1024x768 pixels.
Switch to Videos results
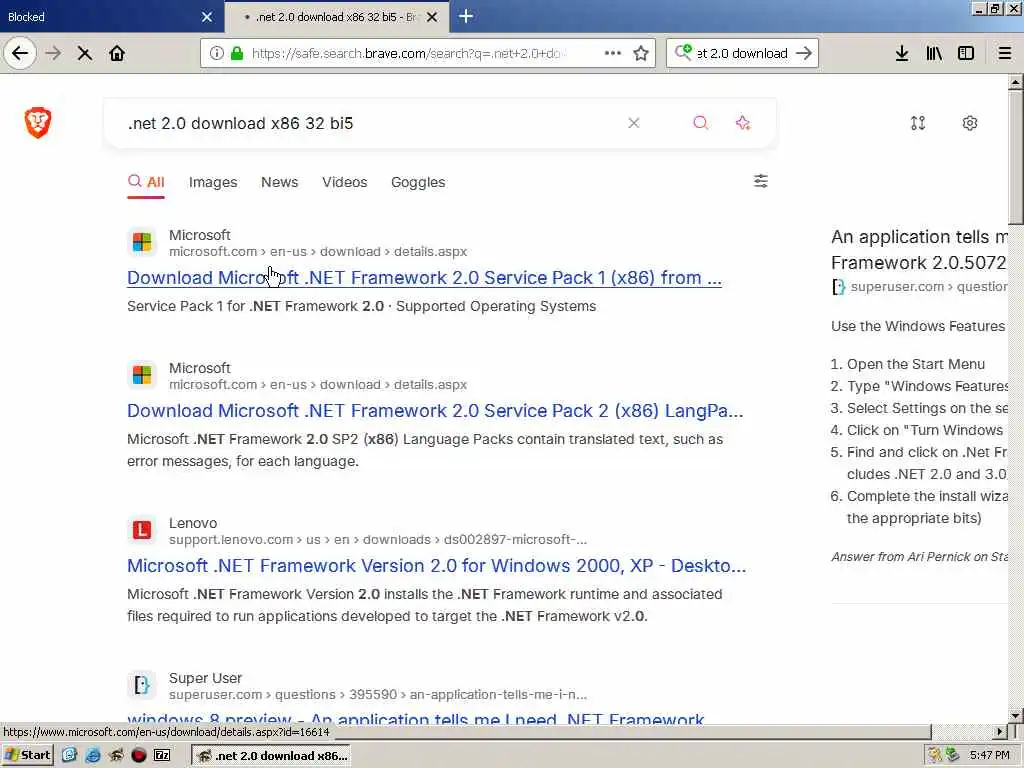coord(344,182)
